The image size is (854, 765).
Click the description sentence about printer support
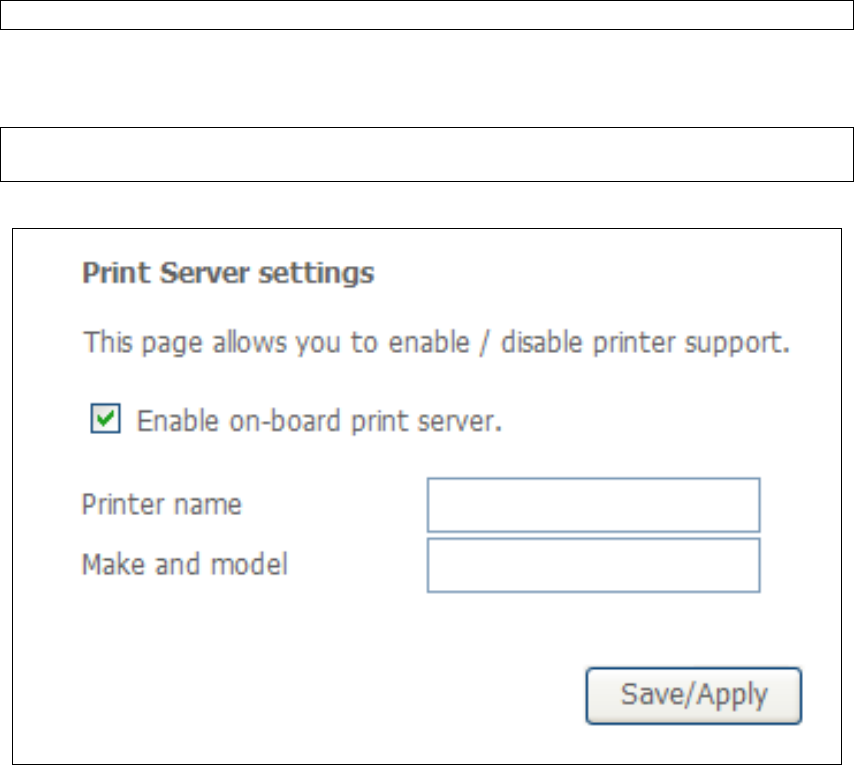click(x=436, y=343)
